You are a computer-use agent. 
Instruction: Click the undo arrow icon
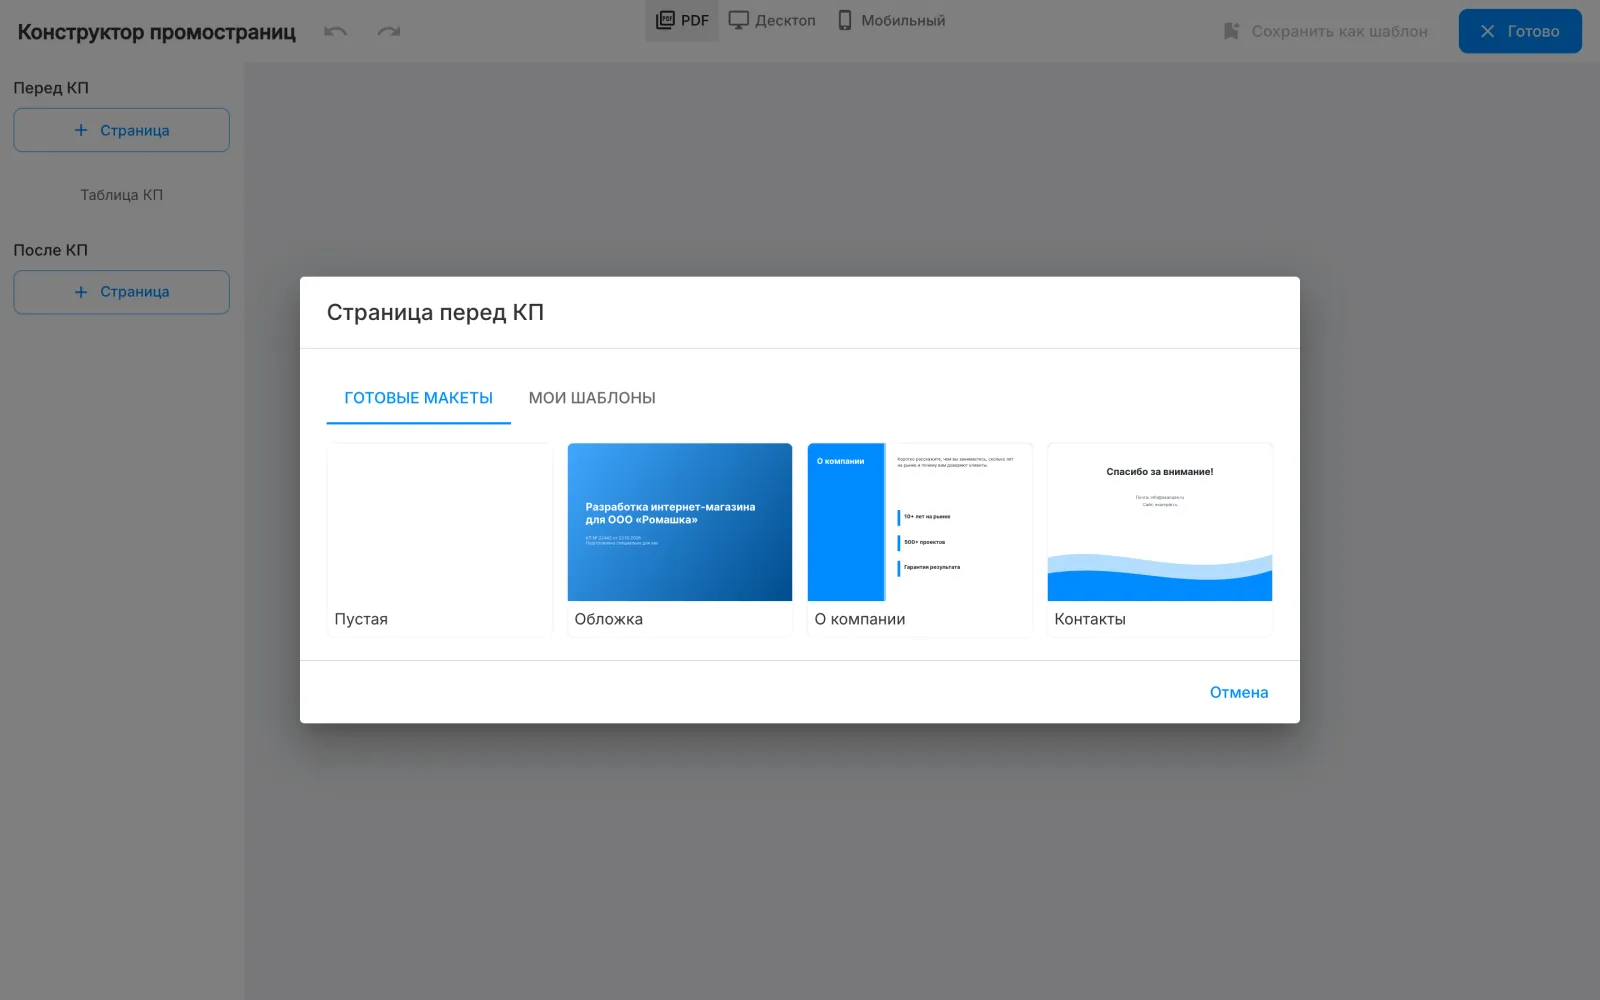click(335, 31)
